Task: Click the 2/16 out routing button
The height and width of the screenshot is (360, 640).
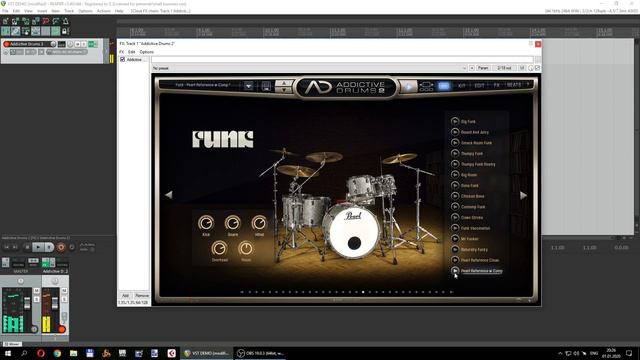Action: pyautogui.click(x=504, y=68)
